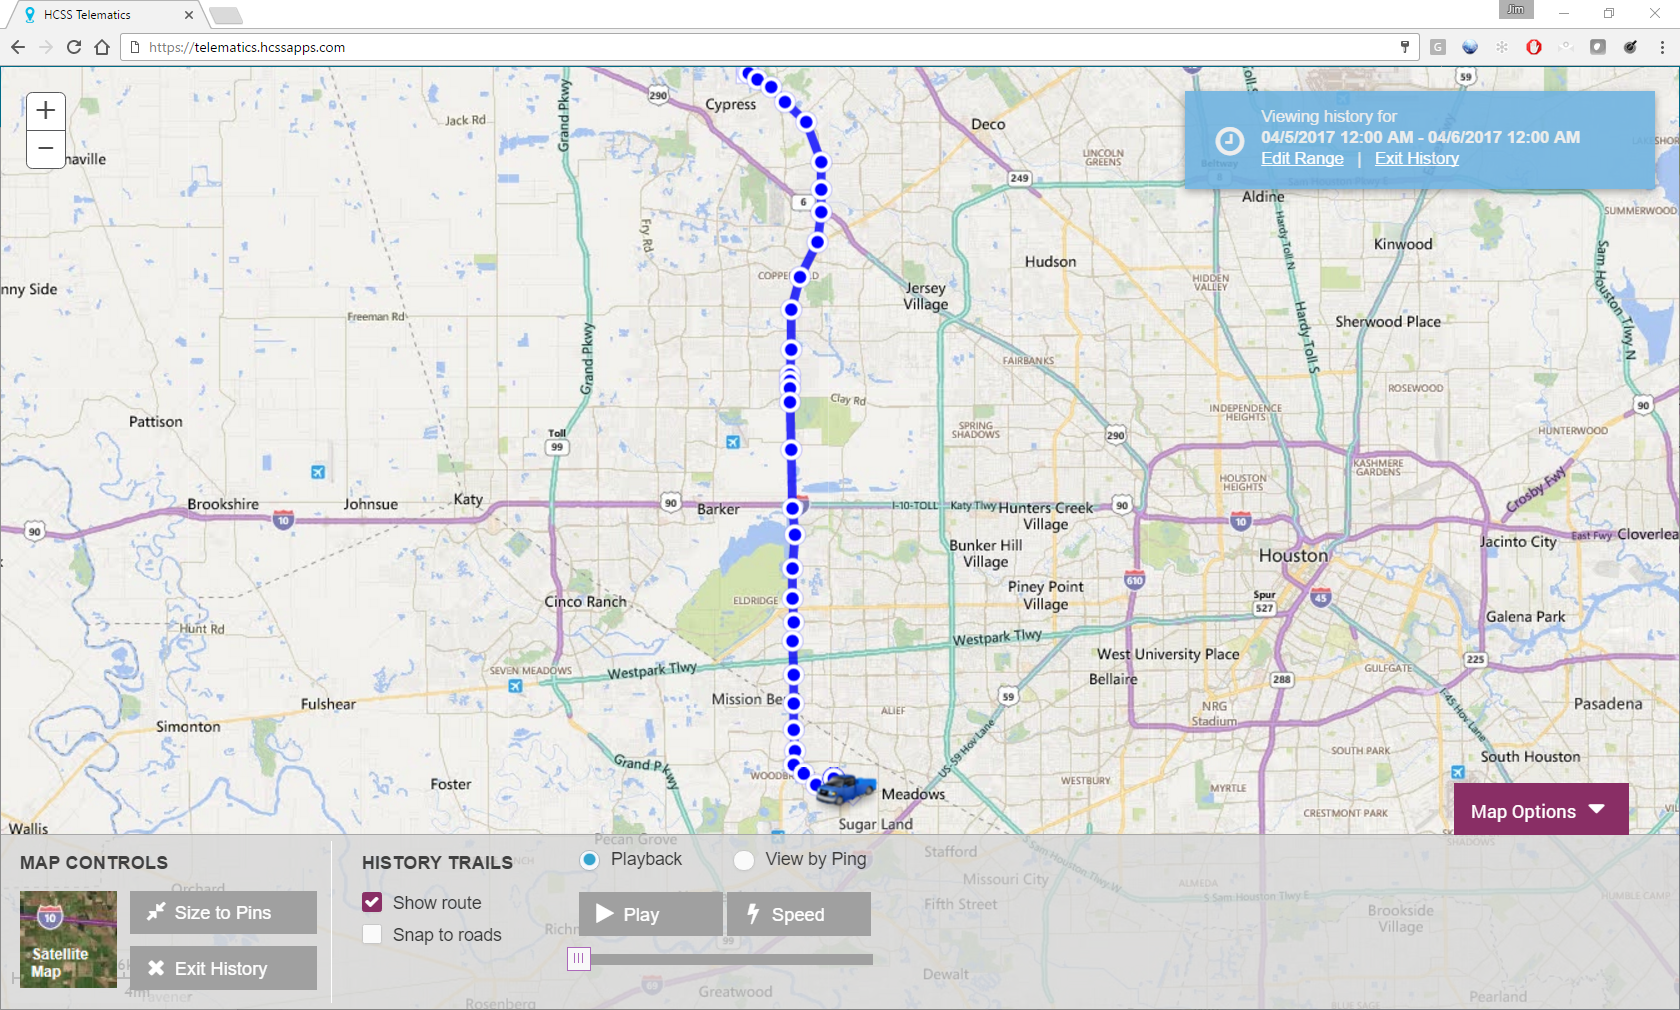Click the Jim profile badge
Image resolution: width=1680 pixels, height=1010 pixels.
(1515, 10)
